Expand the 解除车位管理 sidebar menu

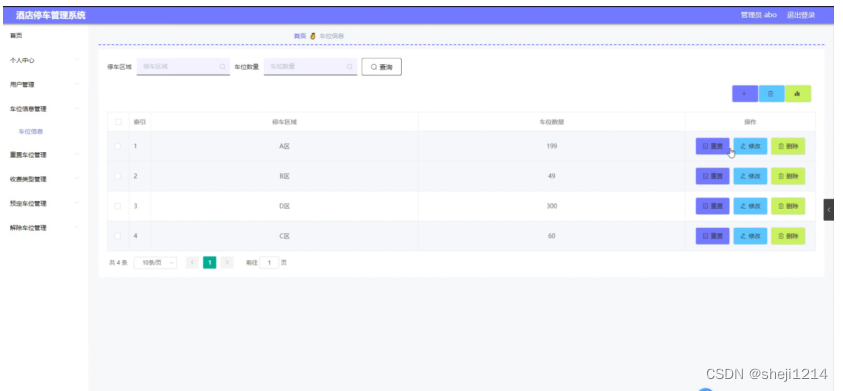(x=44, y=228)
